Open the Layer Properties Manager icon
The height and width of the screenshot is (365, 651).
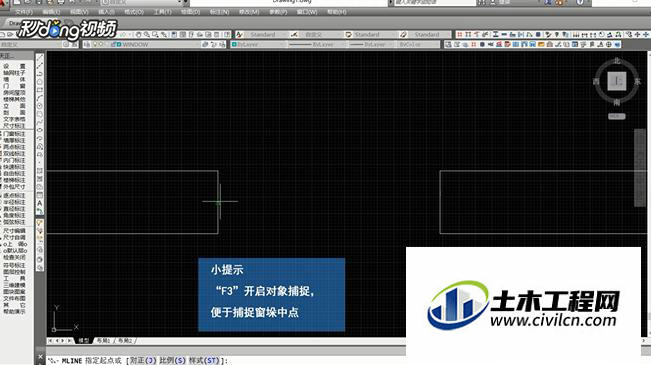pos(87,44)
